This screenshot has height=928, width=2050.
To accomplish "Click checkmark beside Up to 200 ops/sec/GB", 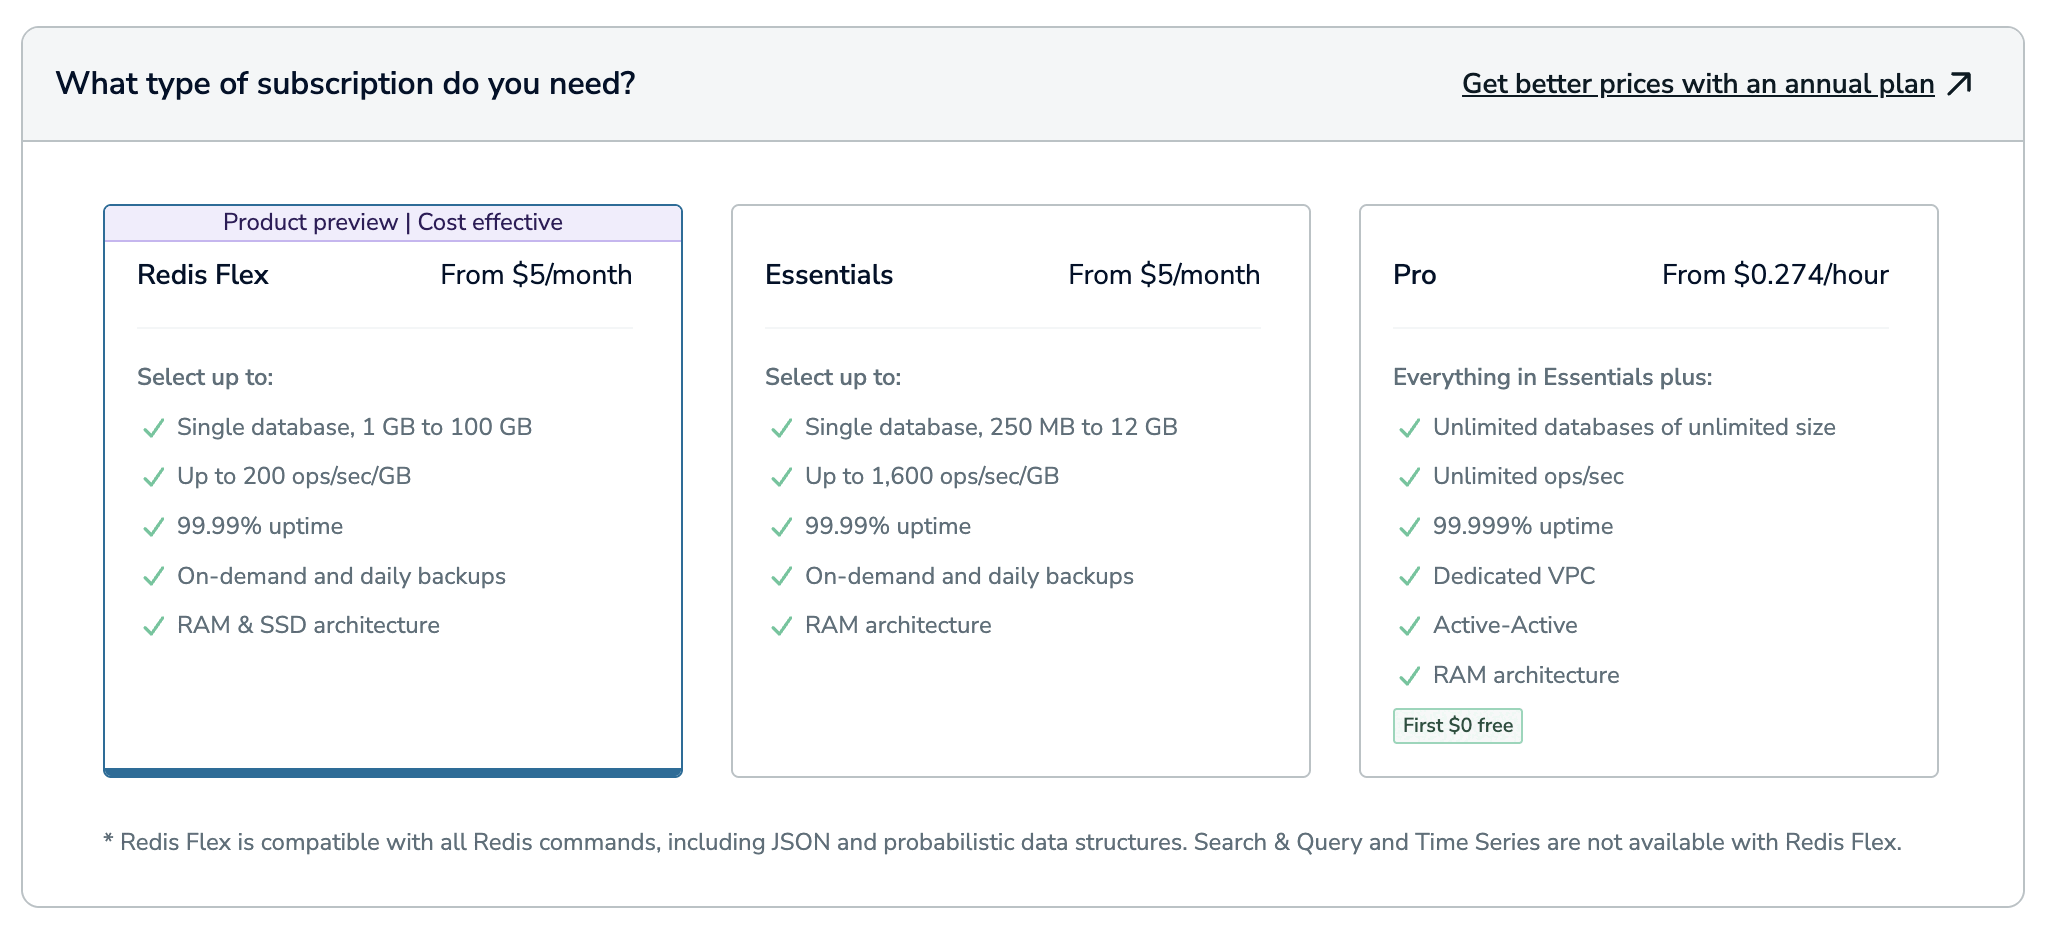I will (x=153, y=478).
